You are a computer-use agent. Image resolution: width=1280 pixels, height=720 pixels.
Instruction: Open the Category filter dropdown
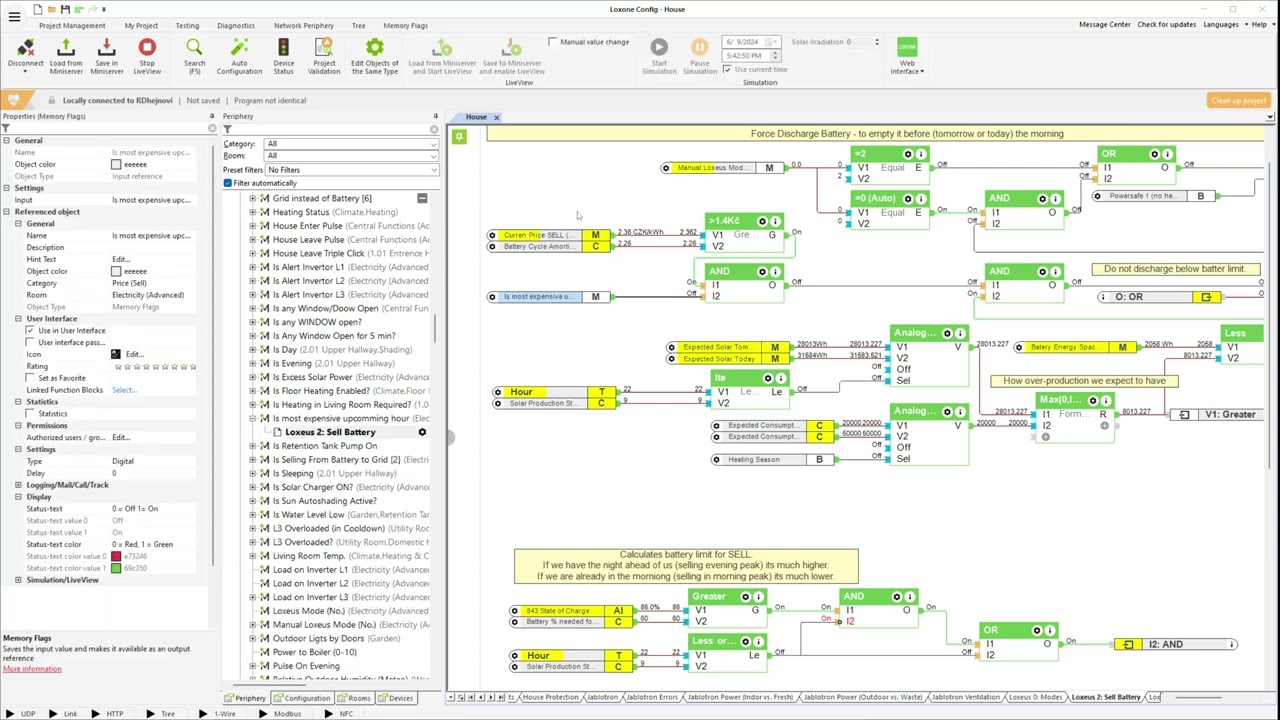click(351, 144)
